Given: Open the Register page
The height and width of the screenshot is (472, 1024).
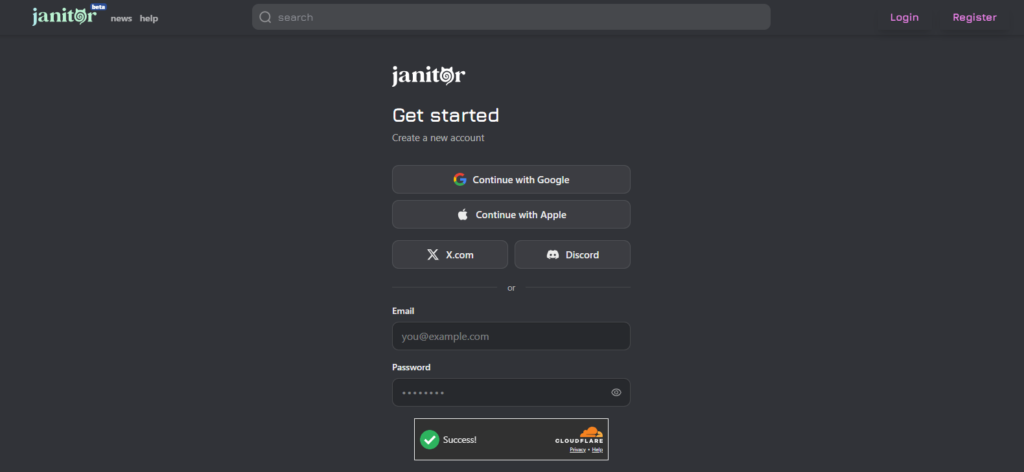Looking at the screenshot, I should 974,18.
